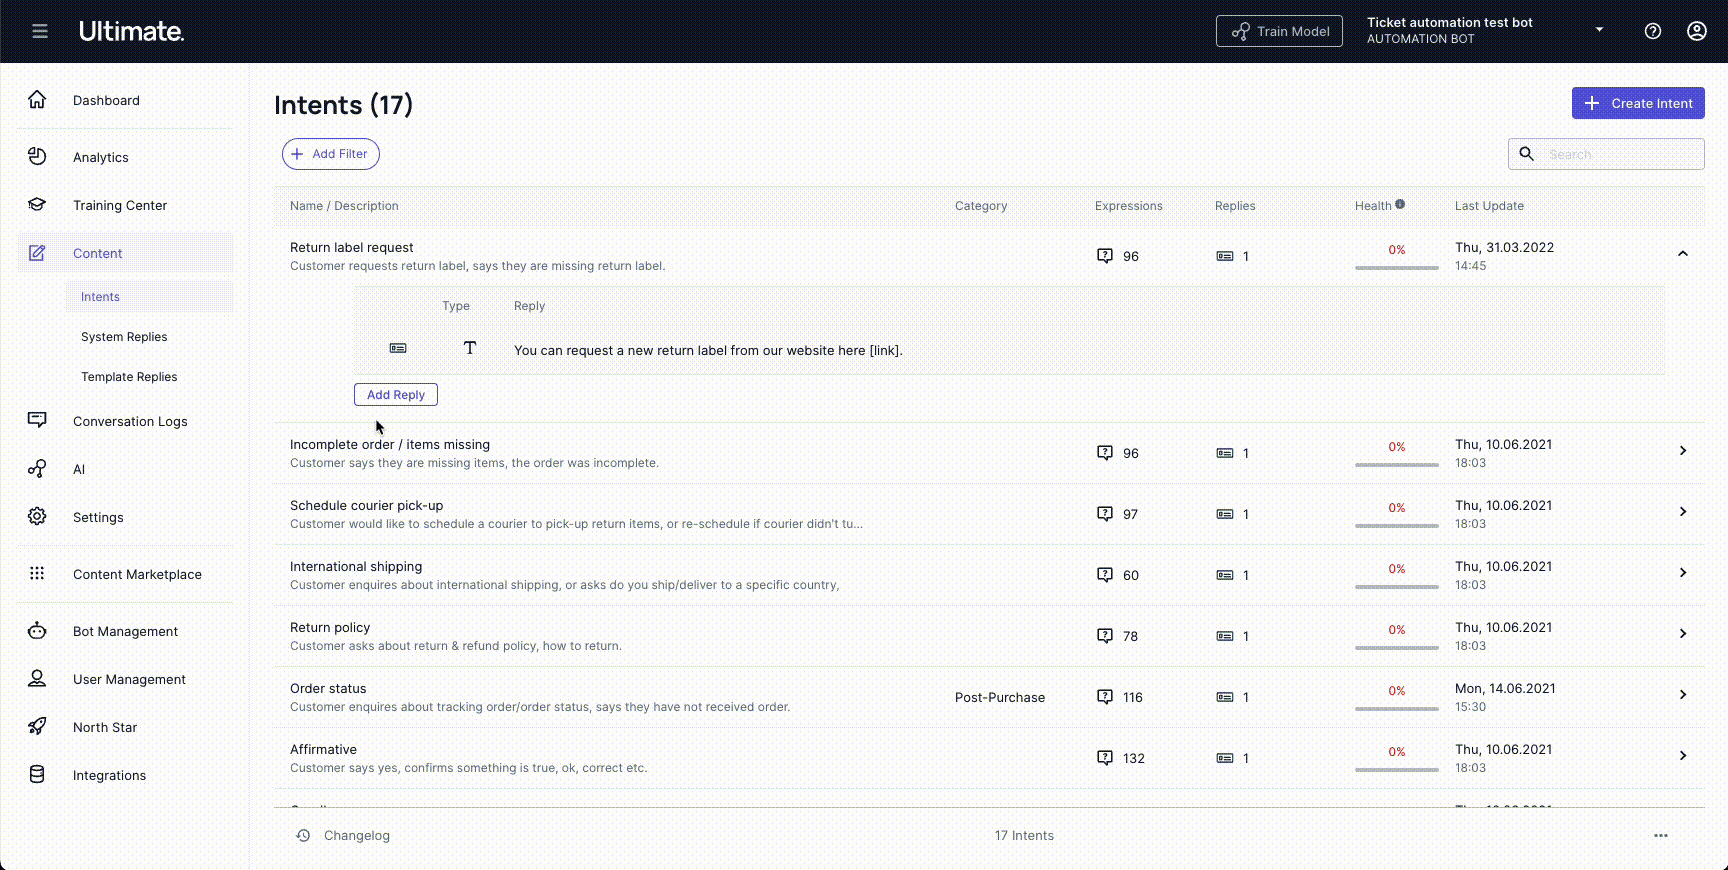This screenshot has height=870, width=1728.
Task: Open the user account profile icon
Action: click(1697, 31)
